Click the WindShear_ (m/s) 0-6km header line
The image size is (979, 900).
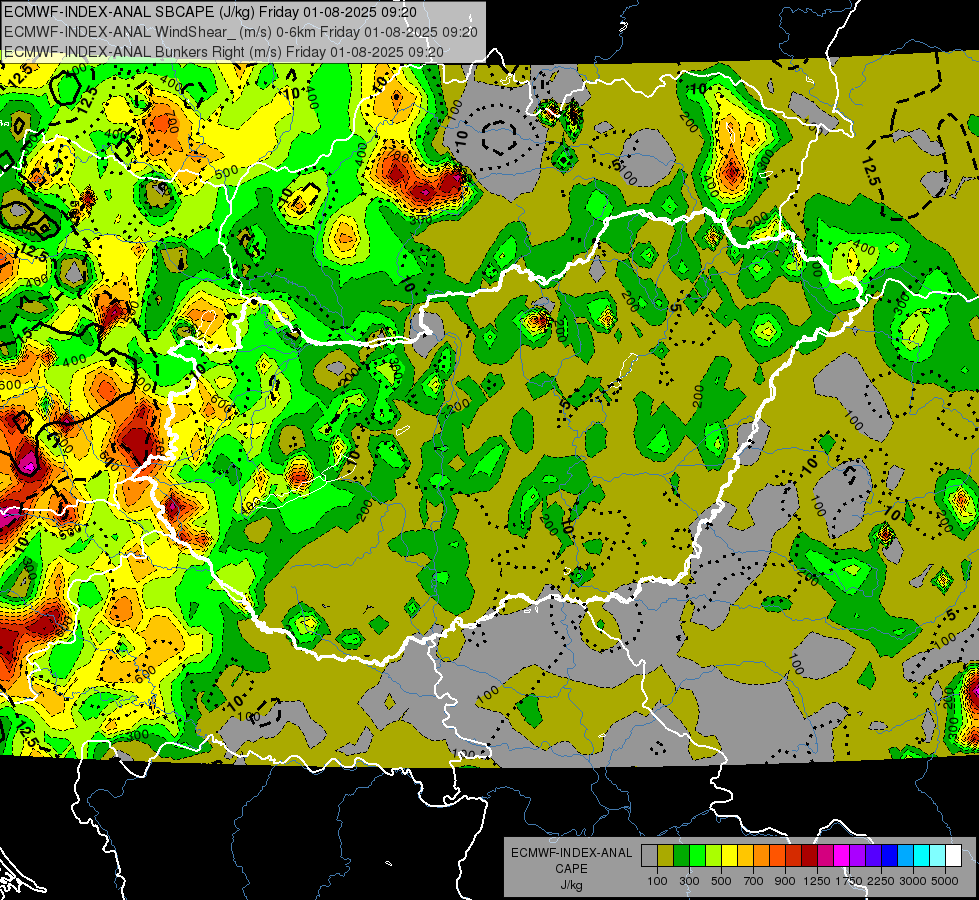[x=241, y=32]
